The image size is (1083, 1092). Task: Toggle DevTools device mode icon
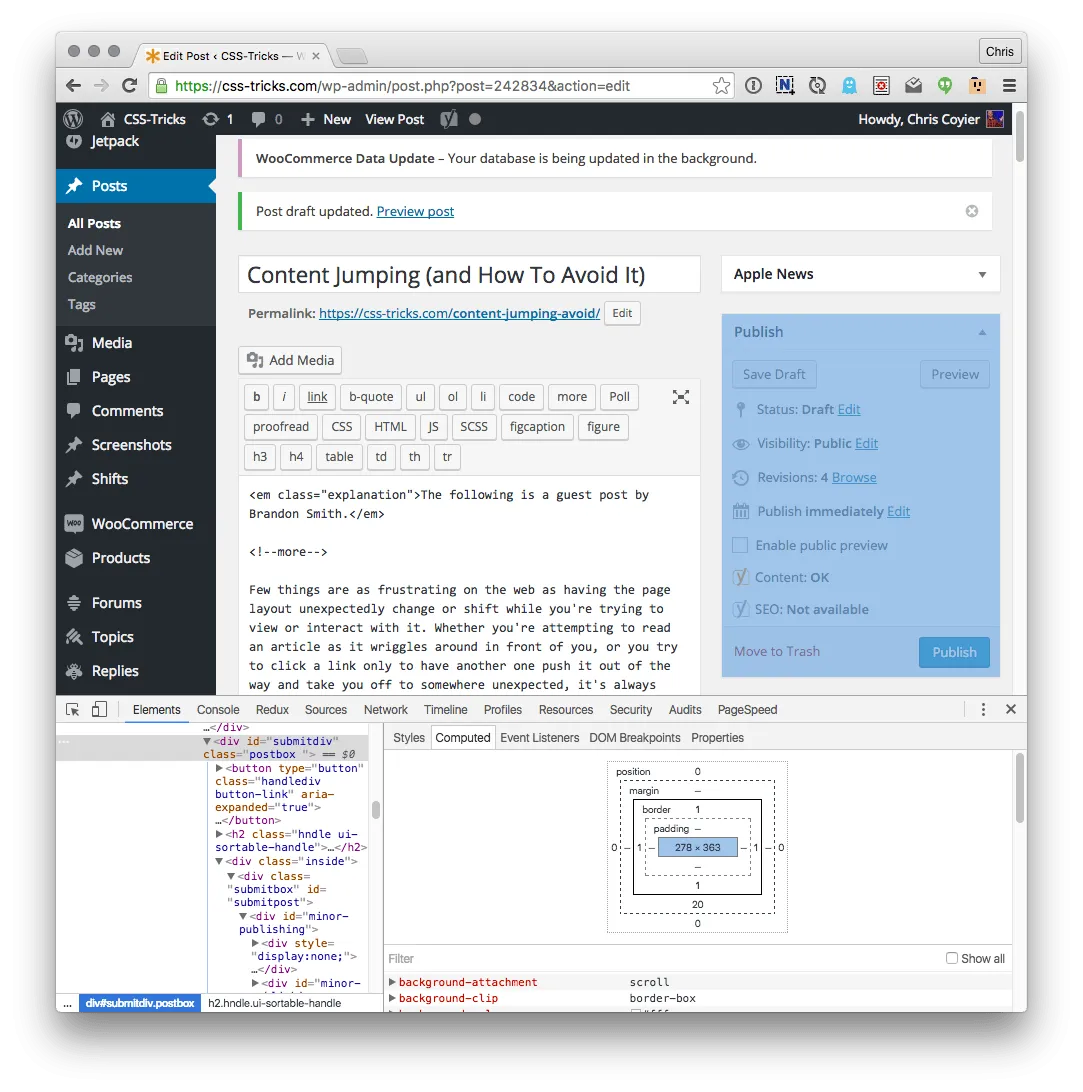pos(100,710)
